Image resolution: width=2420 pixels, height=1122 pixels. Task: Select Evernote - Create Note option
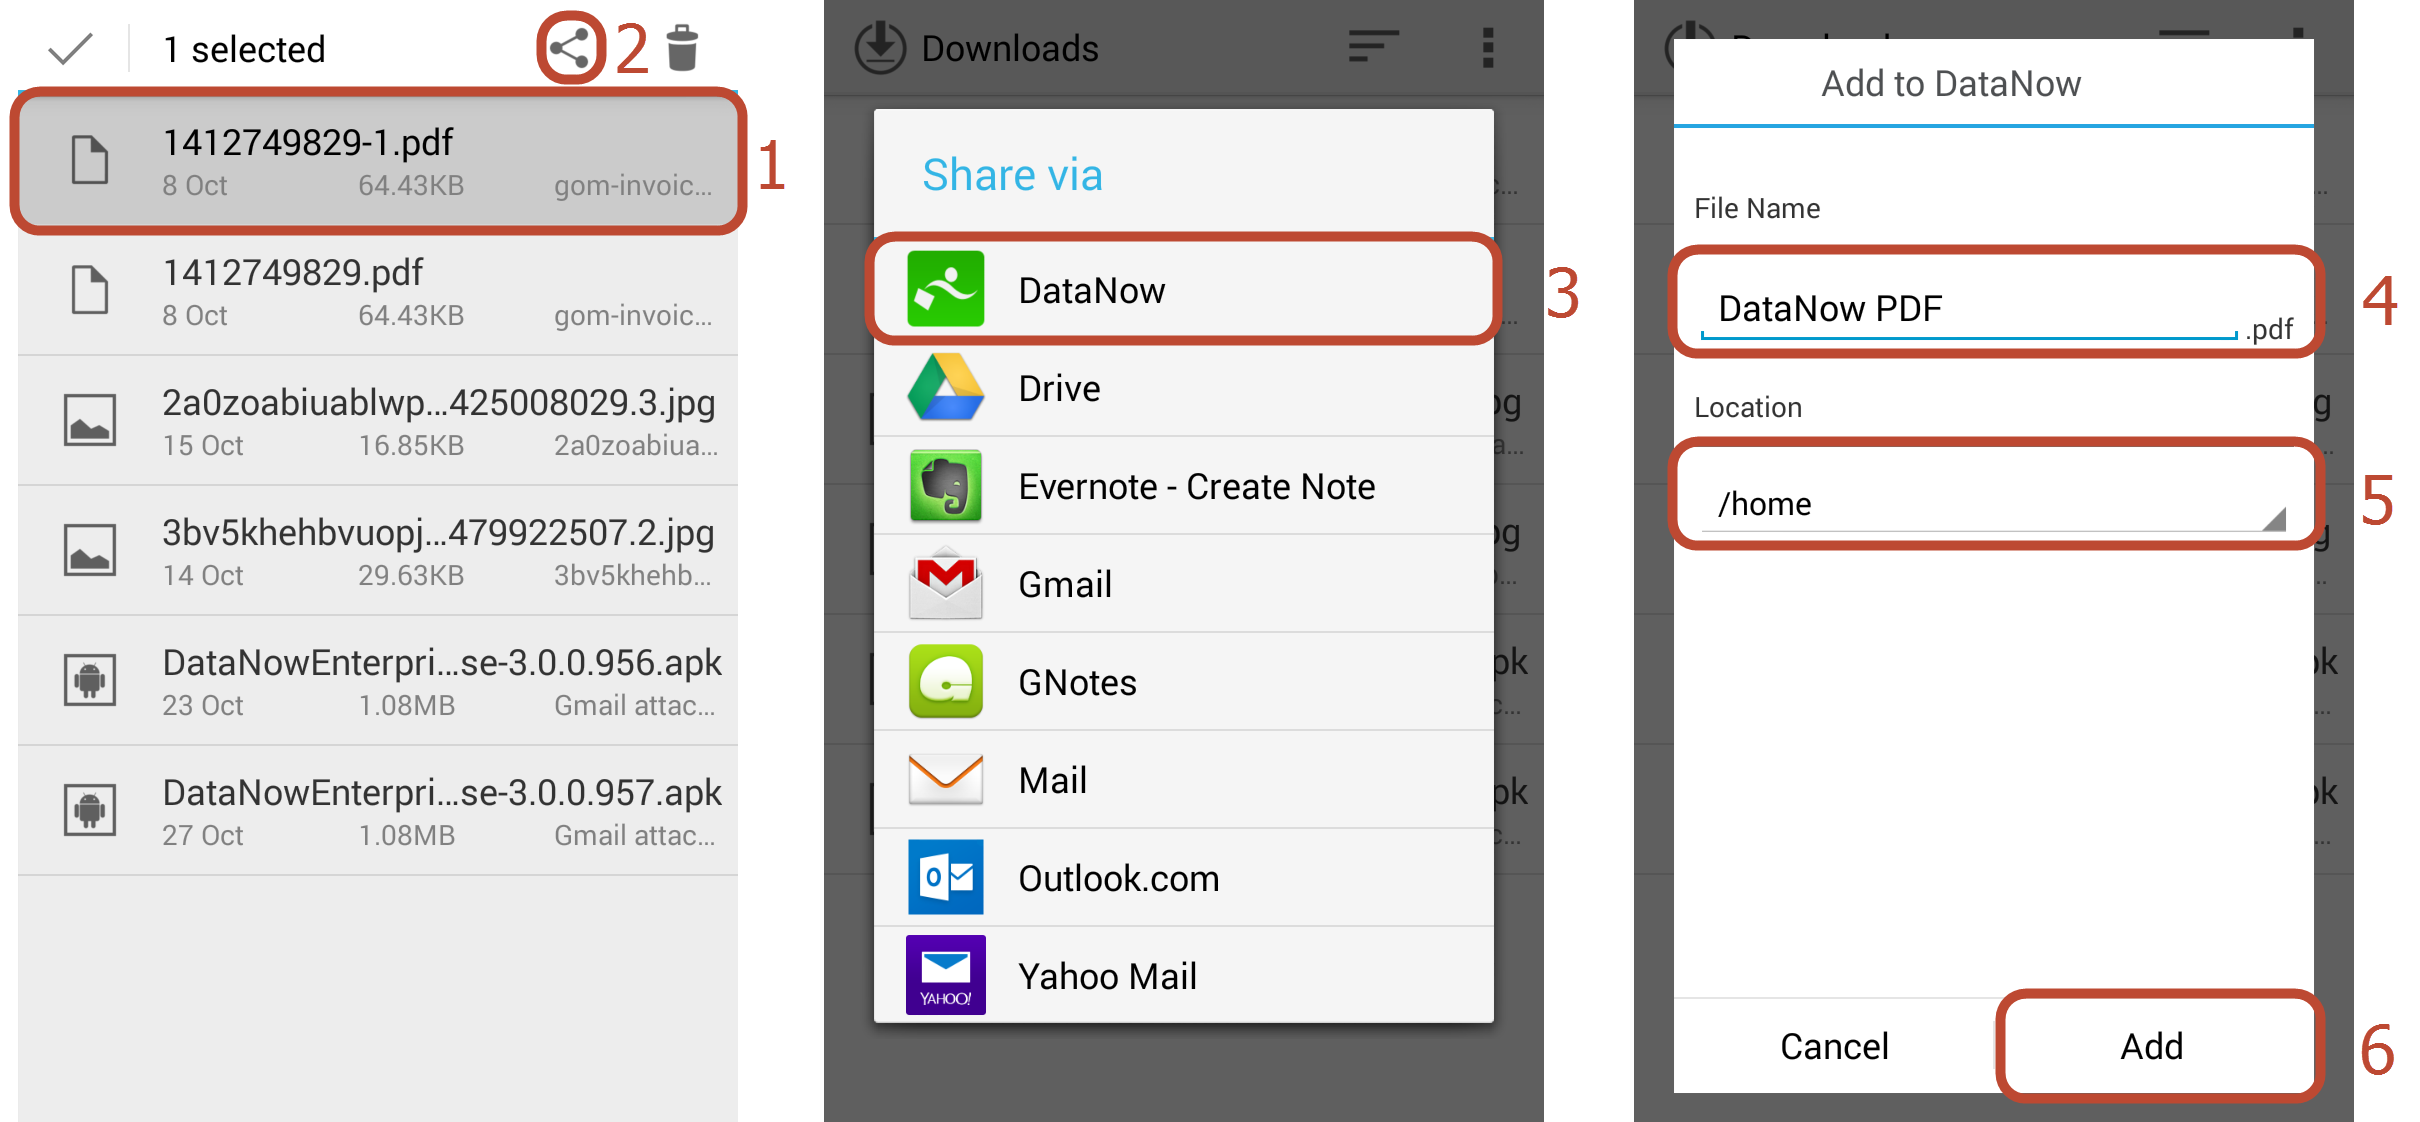1184,486
